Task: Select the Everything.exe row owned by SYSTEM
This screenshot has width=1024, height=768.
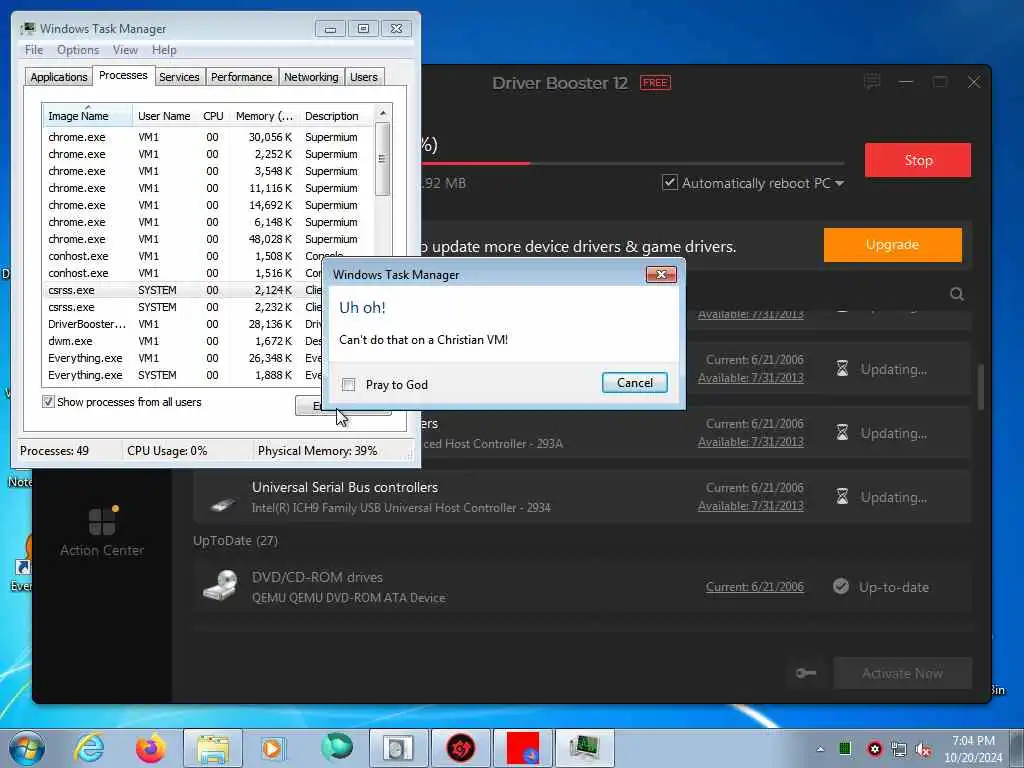Action: [x=184, y=375]
